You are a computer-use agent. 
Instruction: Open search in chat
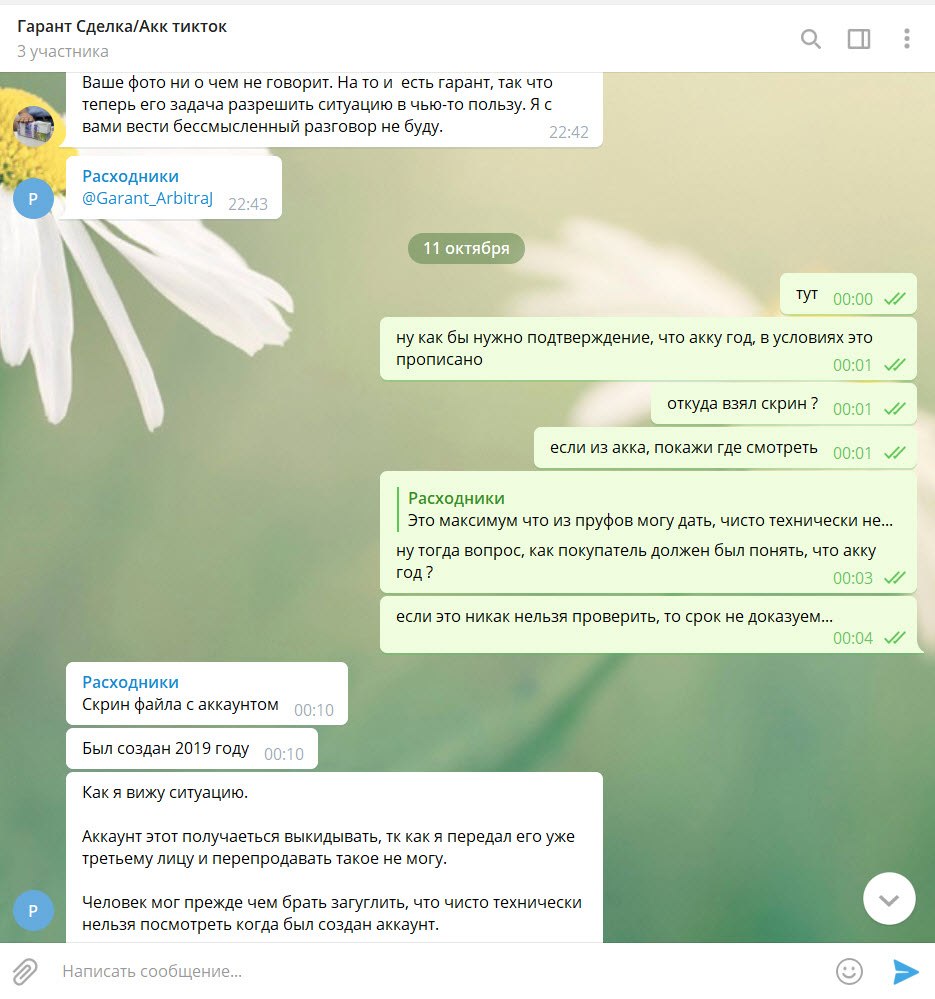point(810,39)
